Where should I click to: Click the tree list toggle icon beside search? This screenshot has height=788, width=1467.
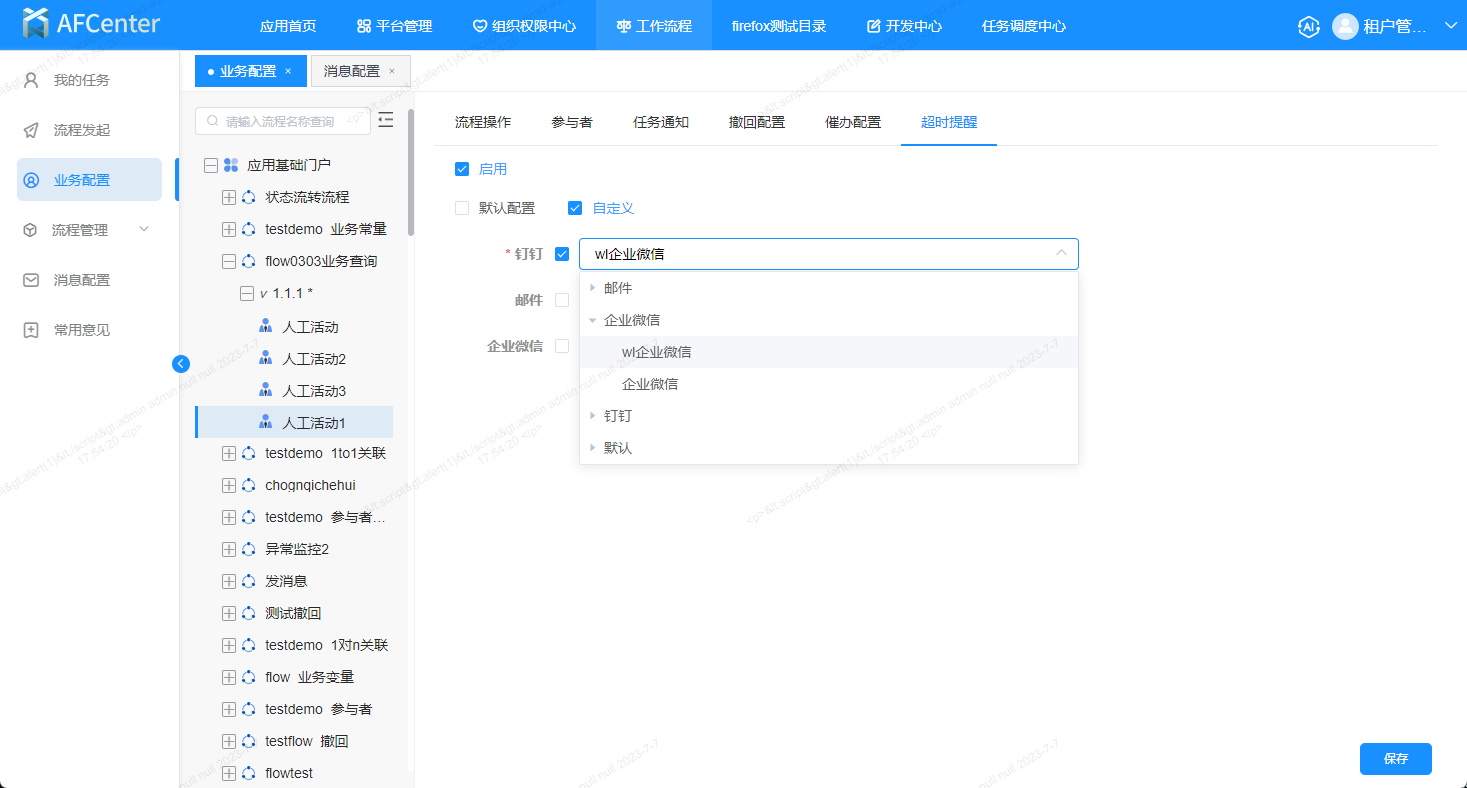[x=386, y=121]
